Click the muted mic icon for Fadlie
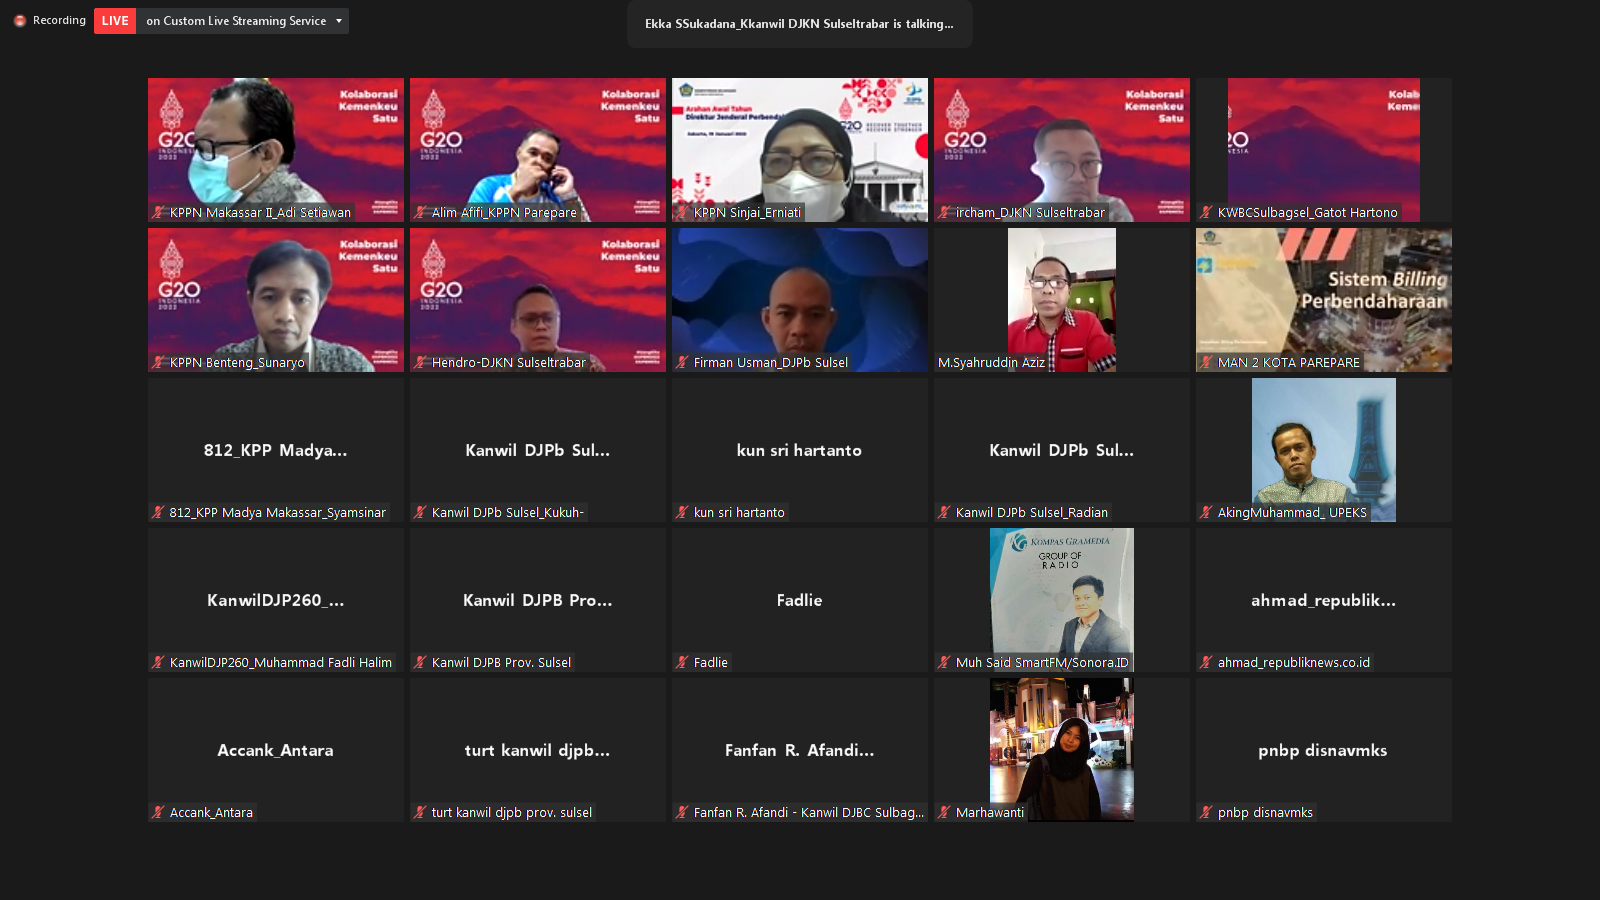 682,663
